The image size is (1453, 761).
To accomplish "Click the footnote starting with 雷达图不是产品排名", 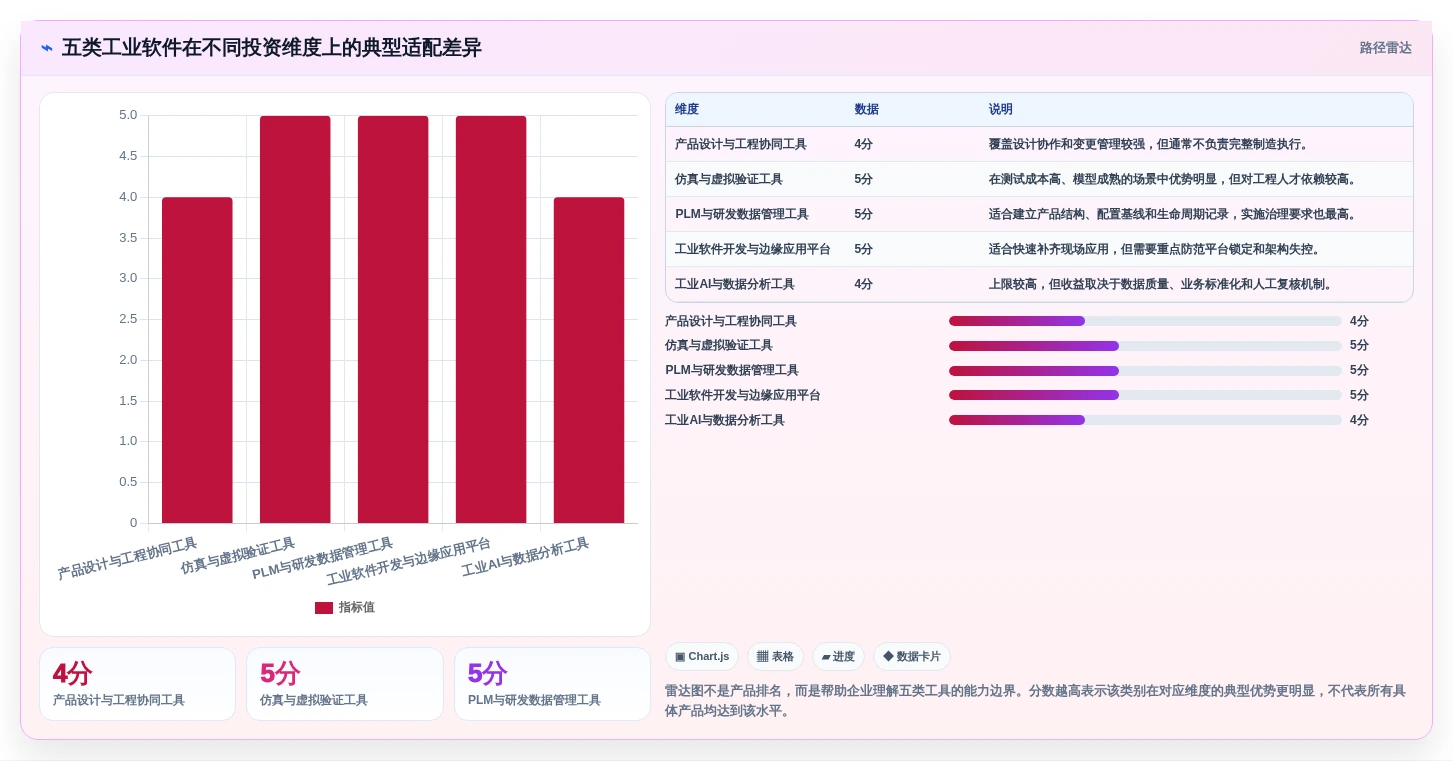I will pos(1037,701).
